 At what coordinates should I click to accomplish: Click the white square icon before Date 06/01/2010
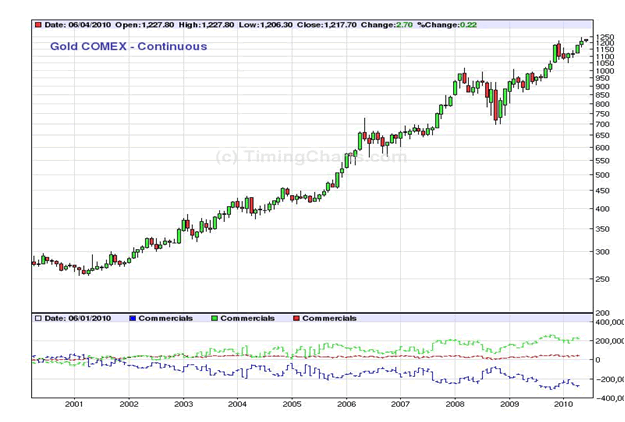click(38, 318)
